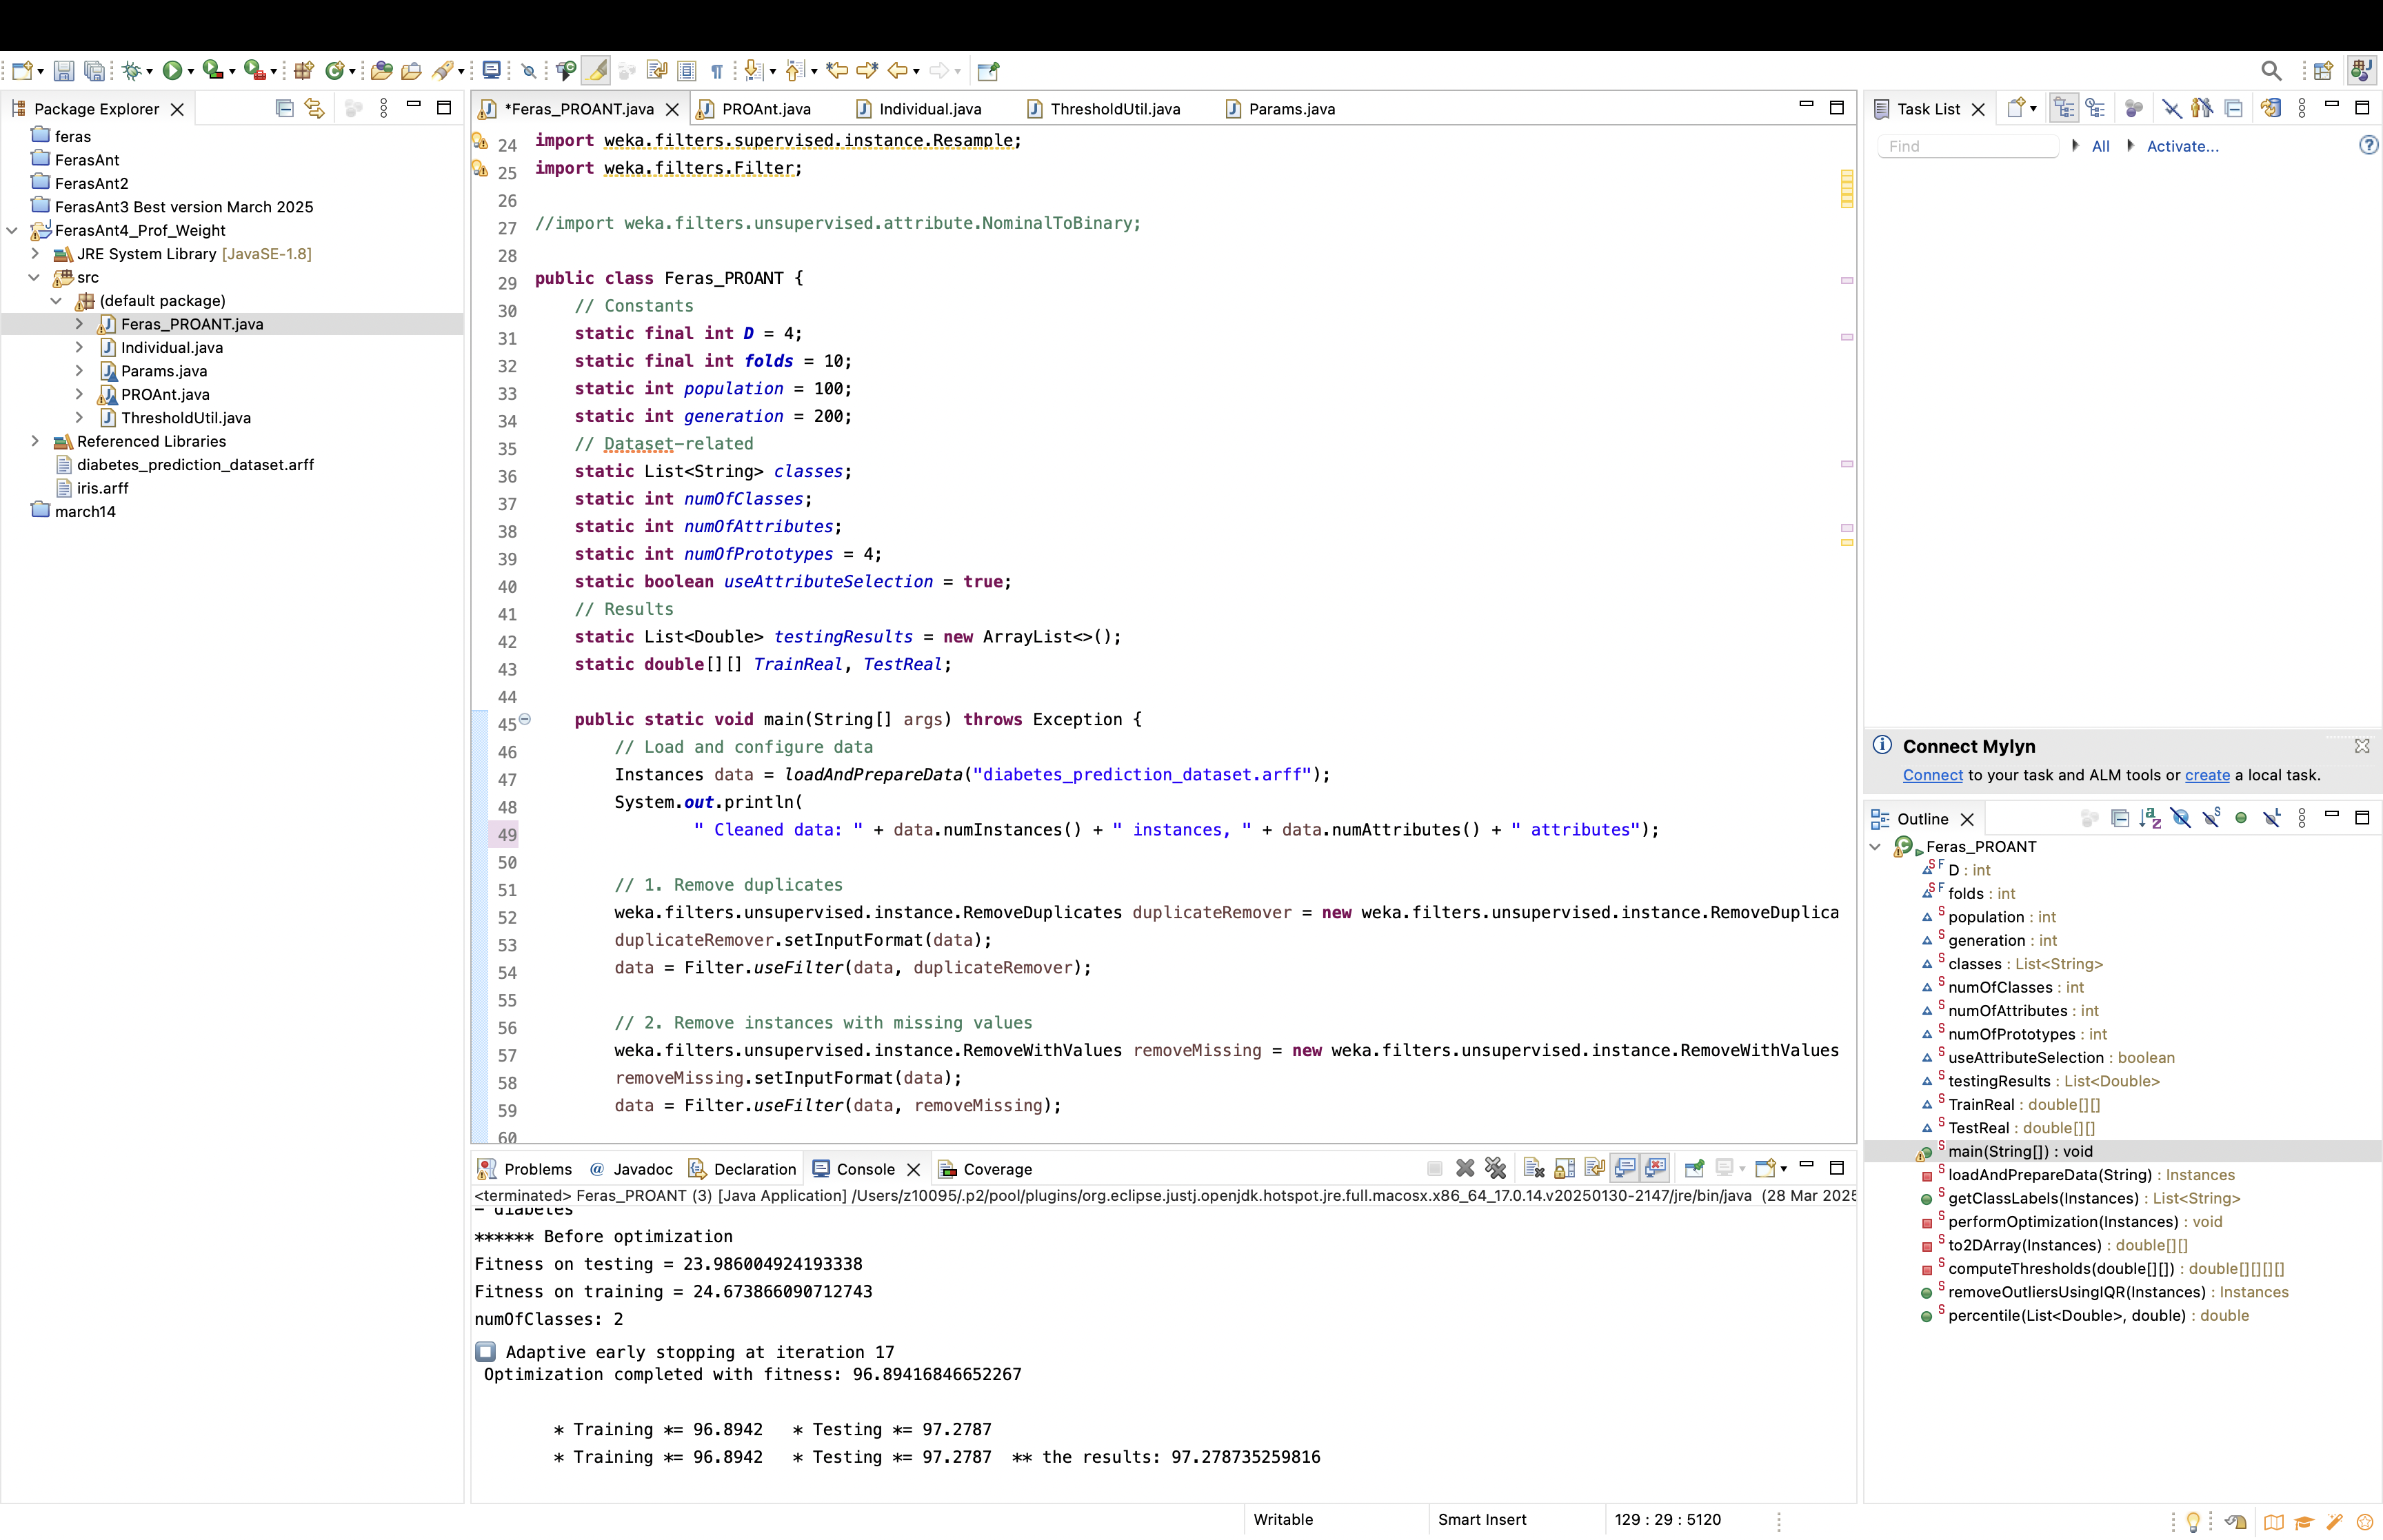Expand the Referenced Libraries node
The width and height of the screenshot is (2383, 1540).
pyautogui.click(x=35, y=441)
